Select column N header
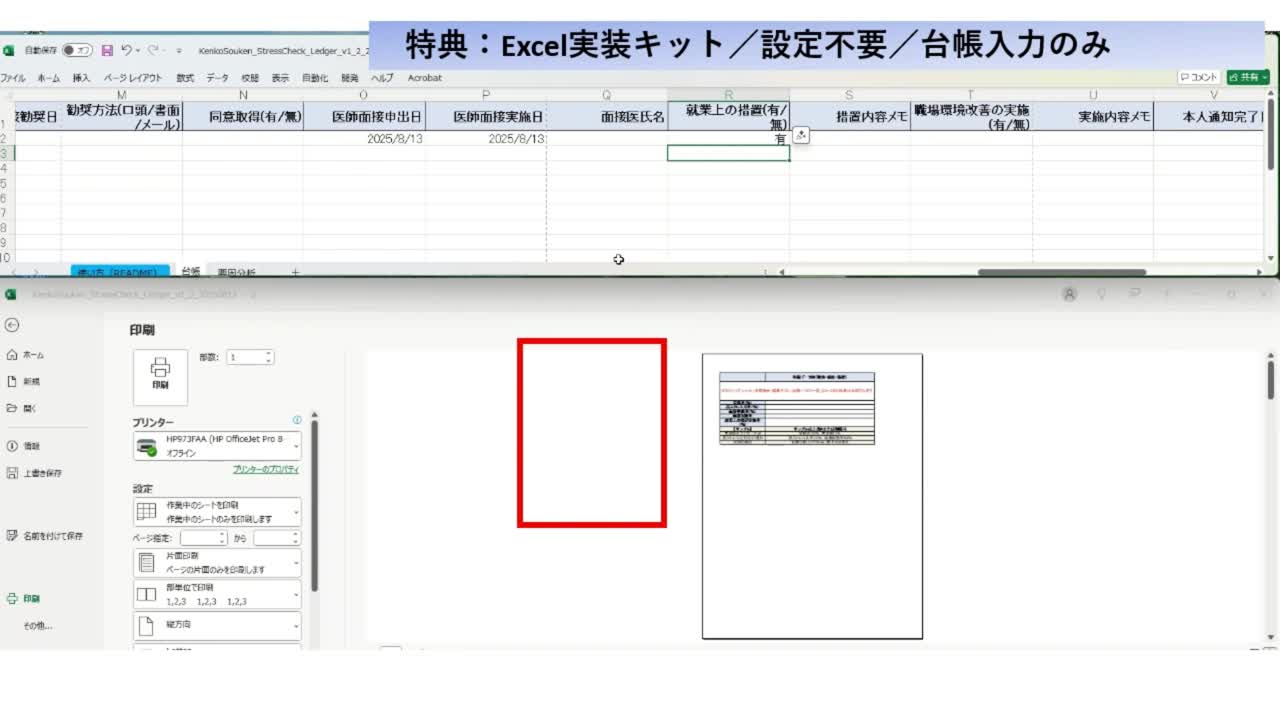1280x720 pixels. point(243,95)
